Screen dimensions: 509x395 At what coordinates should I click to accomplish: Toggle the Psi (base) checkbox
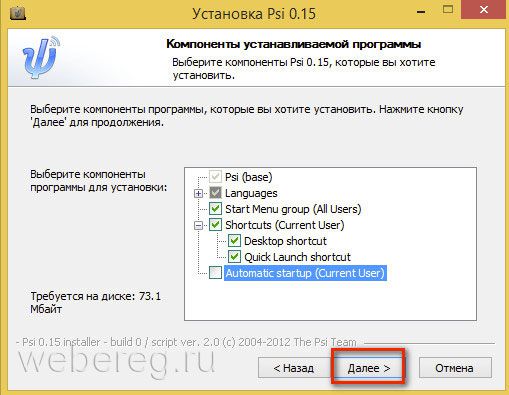[215, 177]
